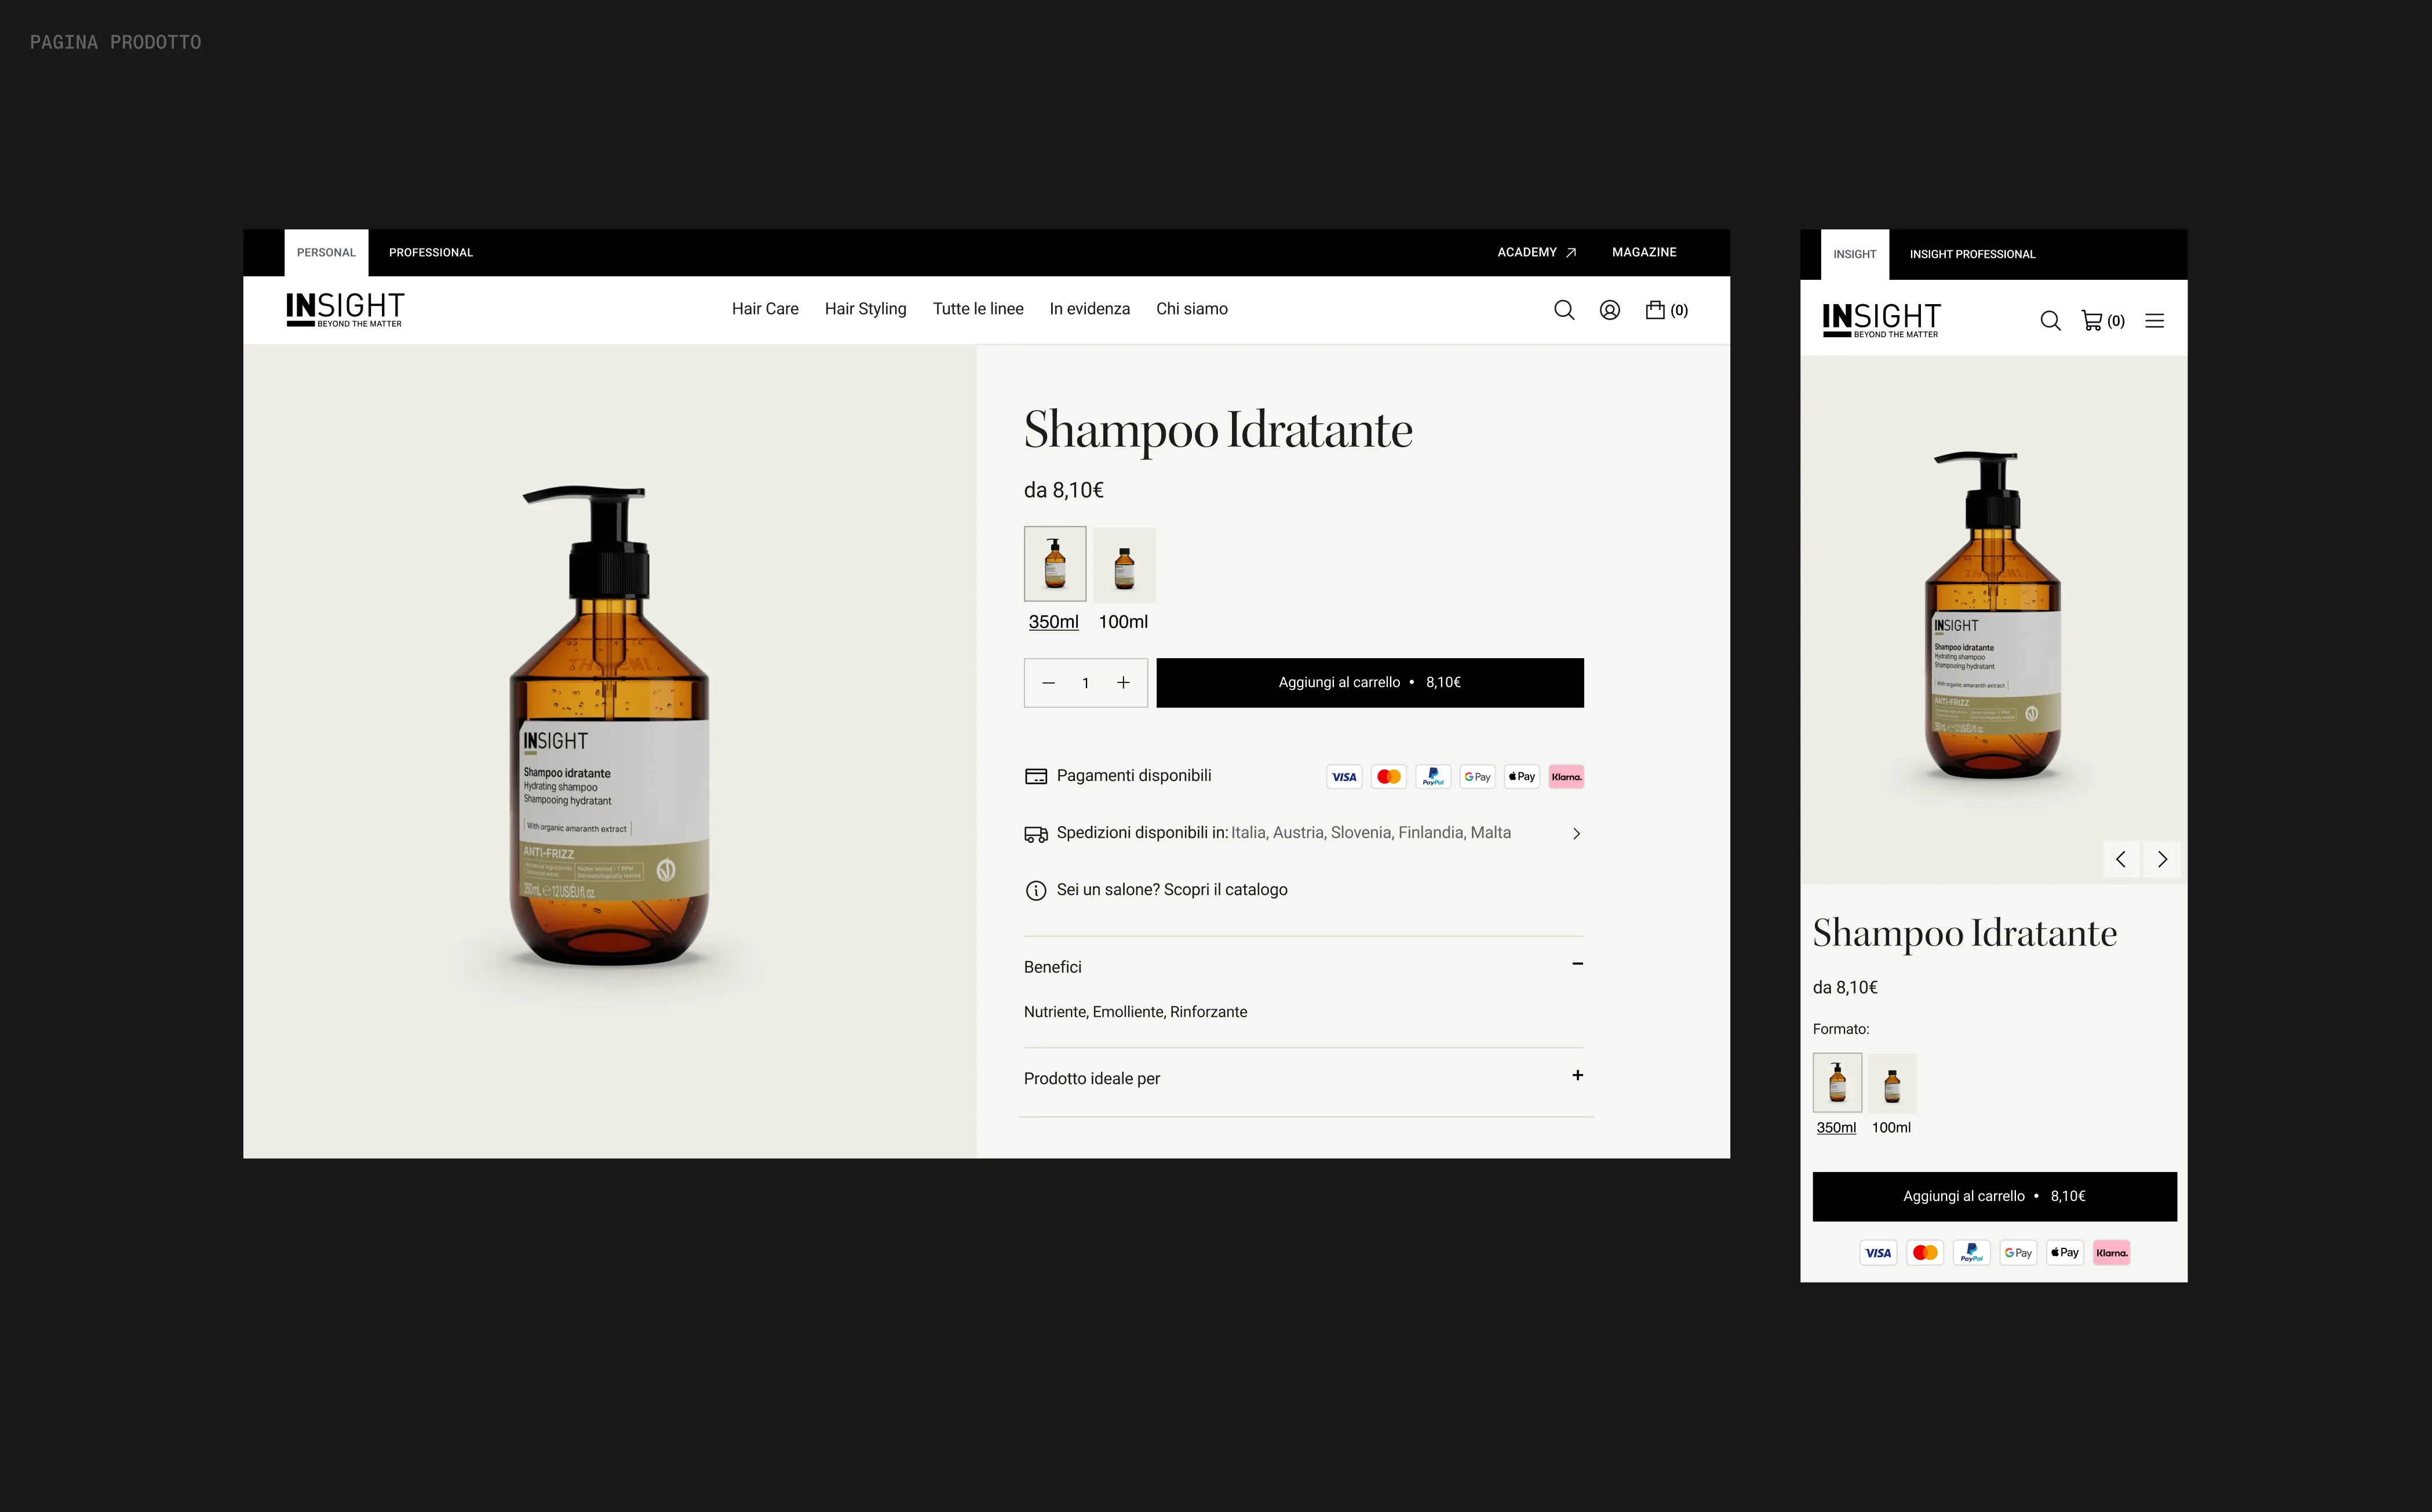Select 100ml format thumbnail in mobile view
The height and width of the screenshot is (1512, 2432).
point(1892,1083)
